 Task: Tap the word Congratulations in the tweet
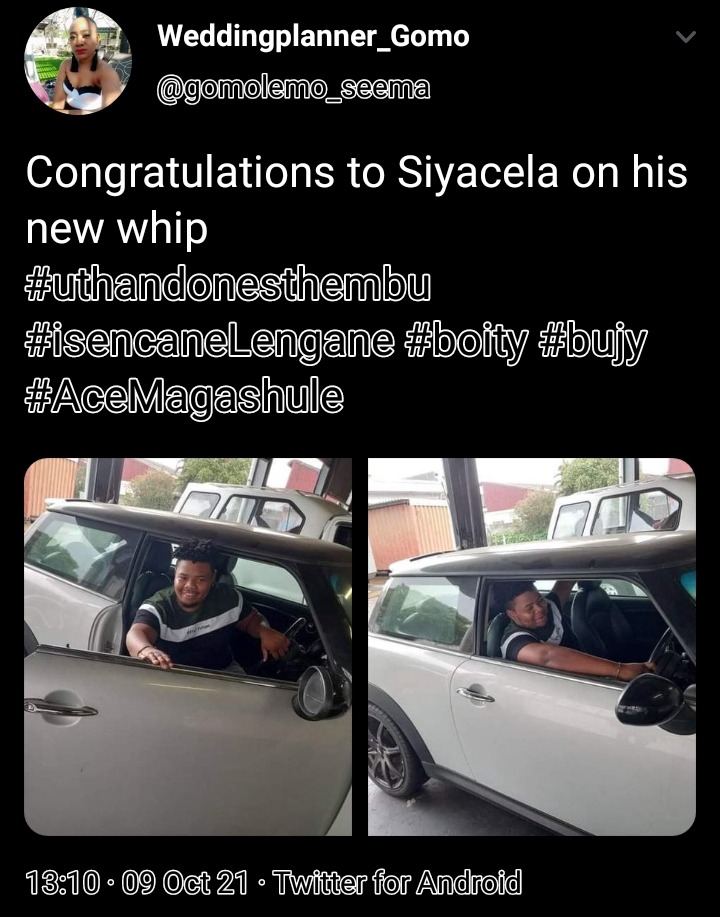coord(180,174)
